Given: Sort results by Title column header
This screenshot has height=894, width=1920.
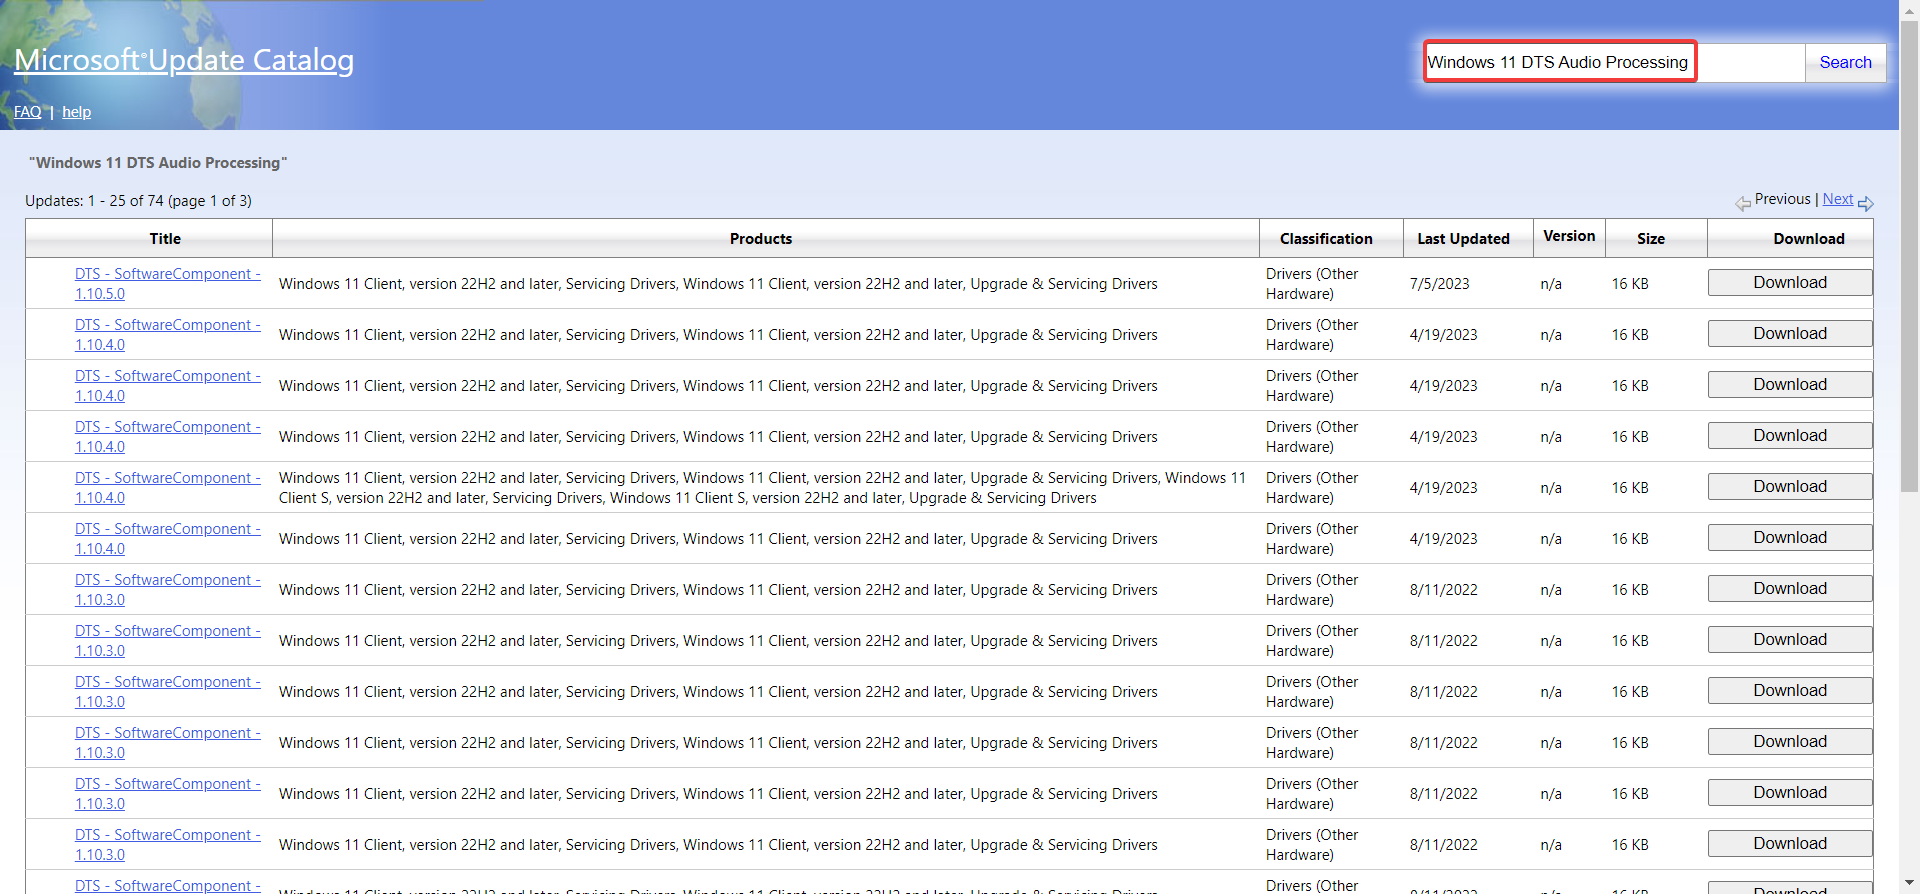Looking at the screenshot, I should click(165, 239).
